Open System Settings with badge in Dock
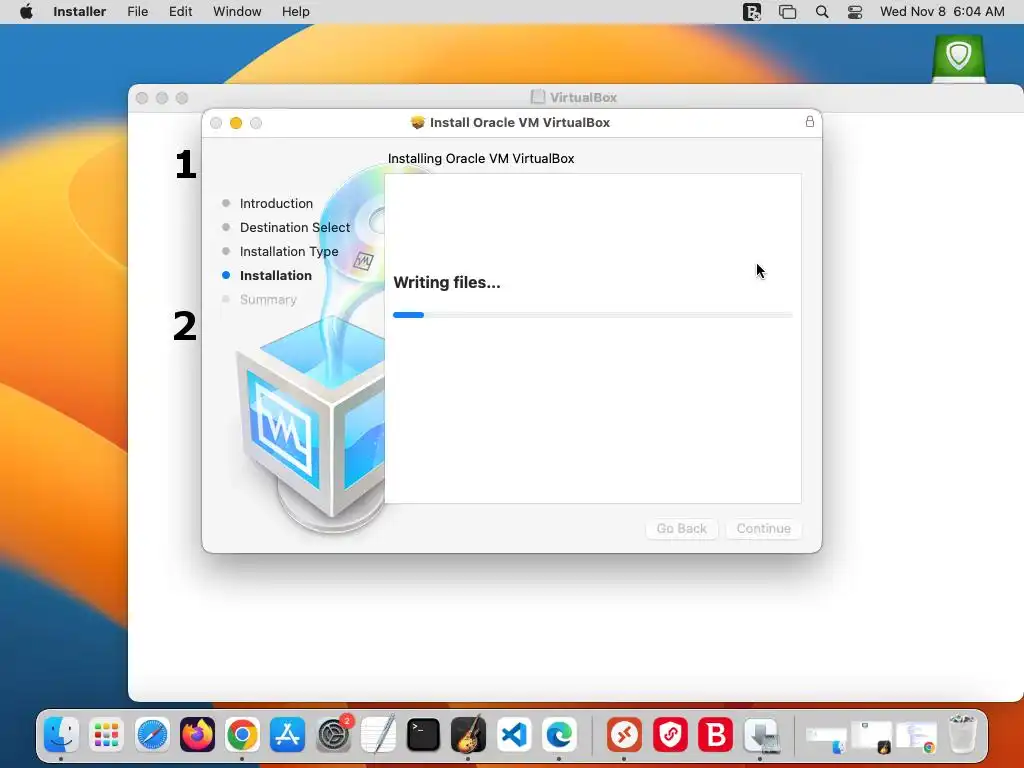This screenshot has height=768, width=1024. point(333,735)
